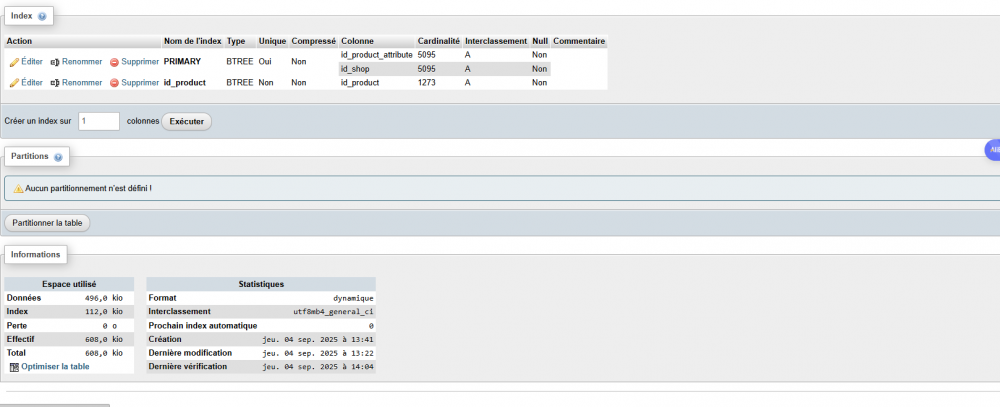Click red delete icon for PRIMARY index

click(x=115, y=63)
